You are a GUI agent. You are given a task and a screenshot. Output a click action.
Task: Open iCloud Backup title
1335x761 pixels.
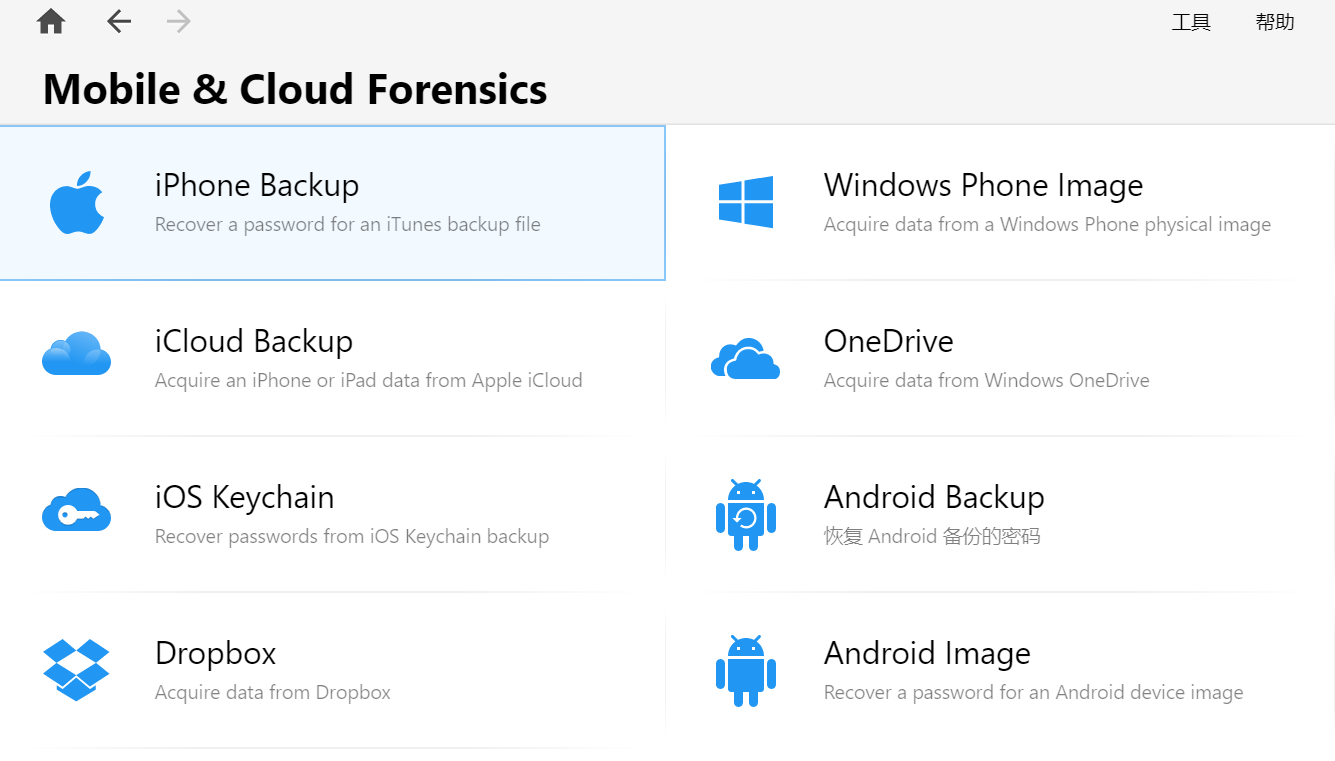coord(254,341)
